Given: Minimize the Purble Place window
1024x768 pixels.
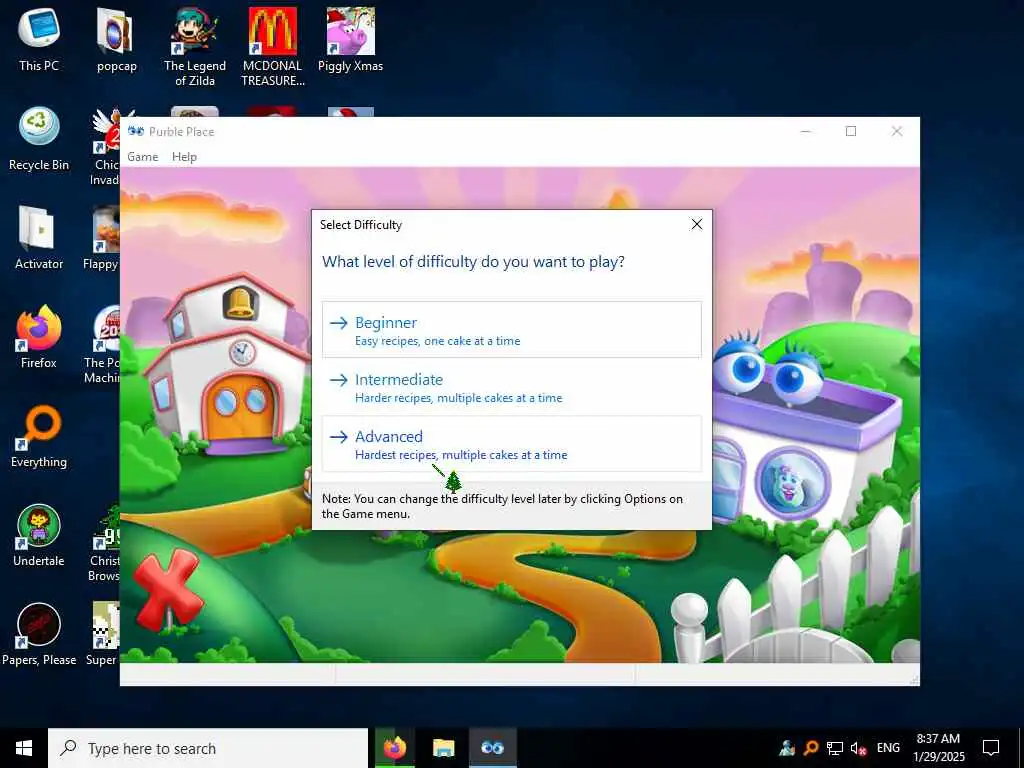Looking at the screenshot, I should click(806, 131).
